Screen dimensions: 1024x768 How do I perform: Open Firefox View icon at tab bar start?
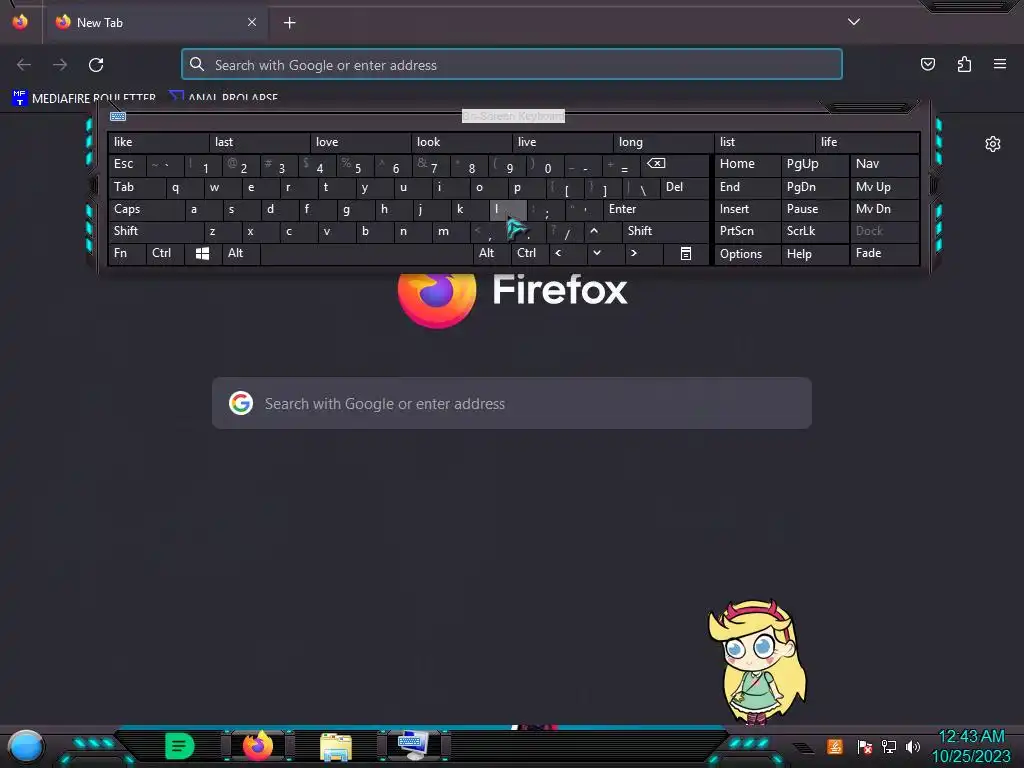click(20, 22)
